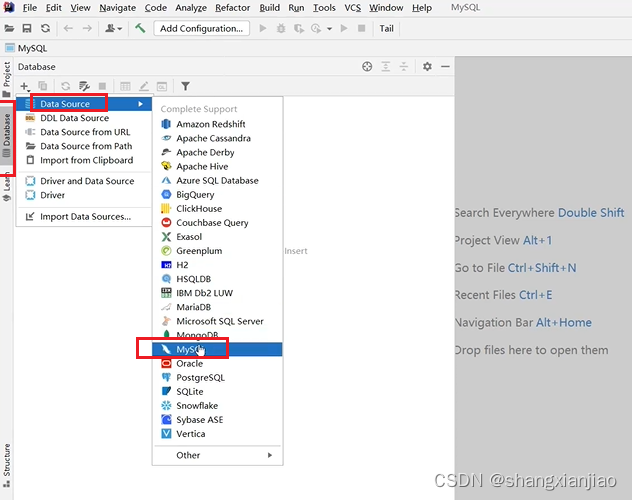
Task: Navigate Back with the left arrow icon
Action: pyautogui.click(x=68, y=28)
